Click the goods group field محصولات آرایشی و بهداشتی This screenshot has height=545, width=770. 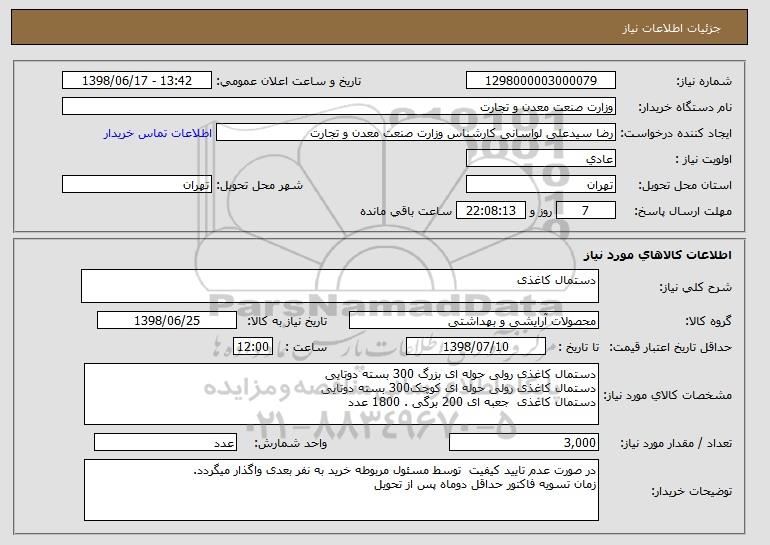click(474, 321)
